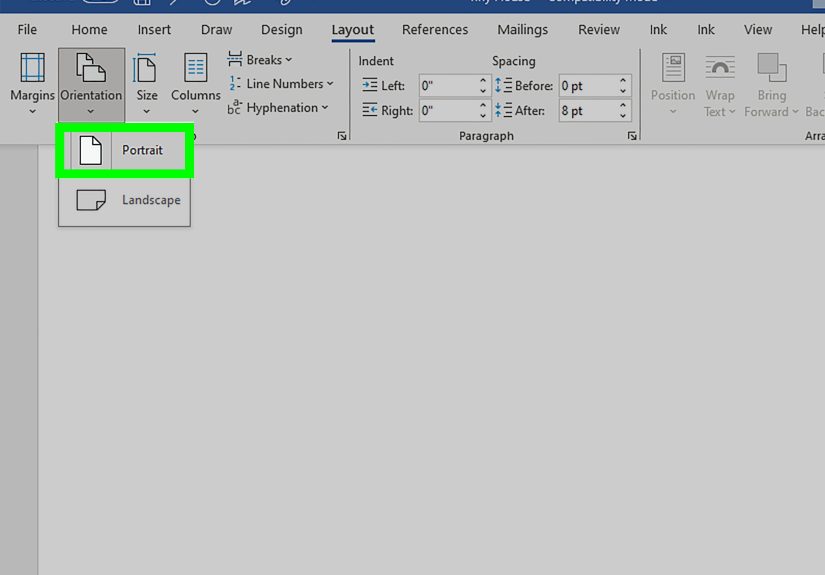Click the Orientation button

(91, 84)
